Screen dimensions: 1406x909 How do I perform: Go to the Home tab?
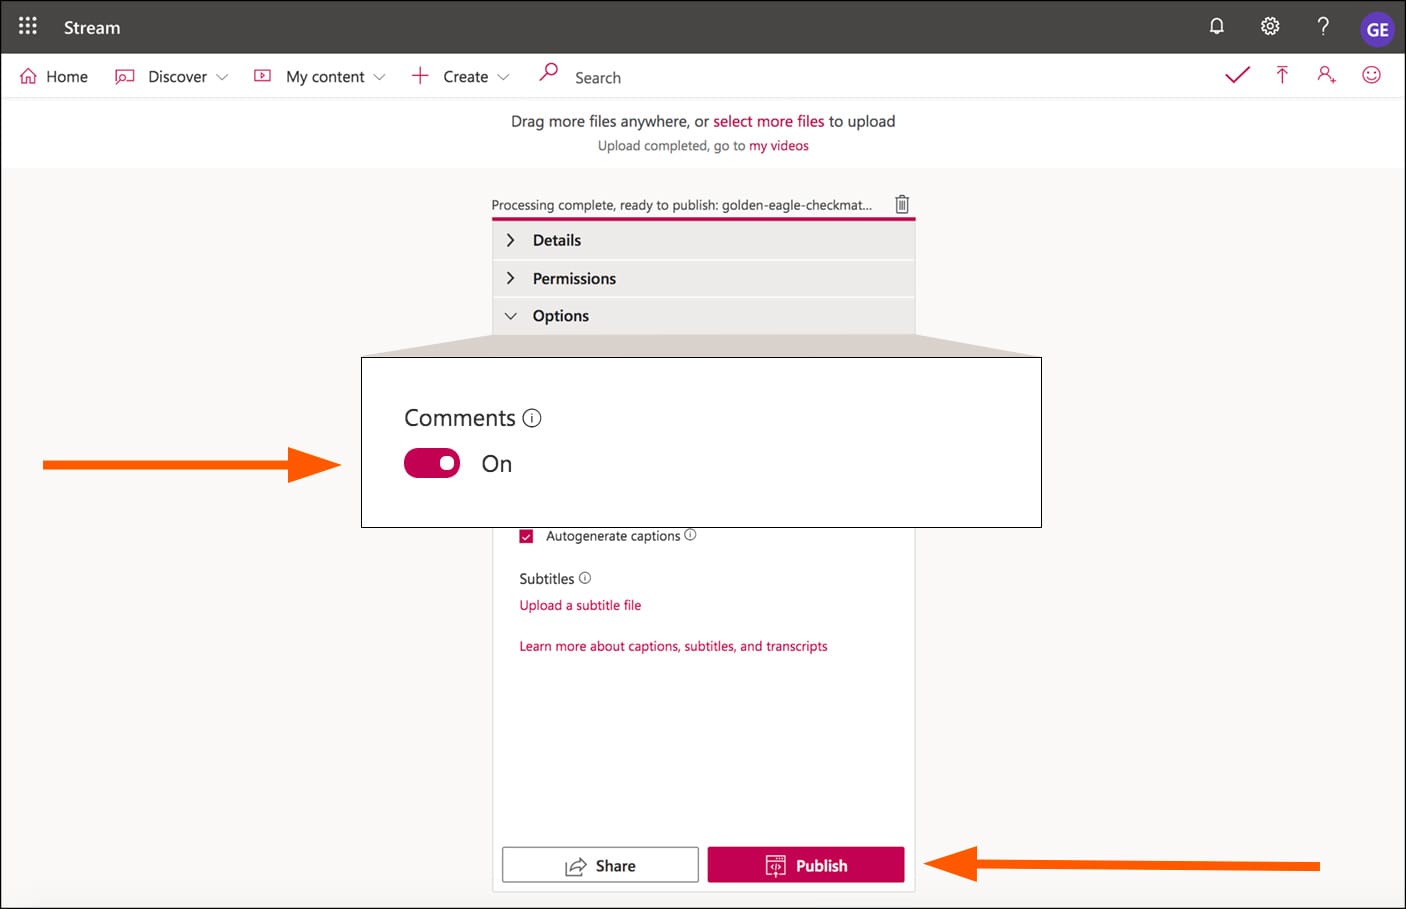click(x=54, y=77)
